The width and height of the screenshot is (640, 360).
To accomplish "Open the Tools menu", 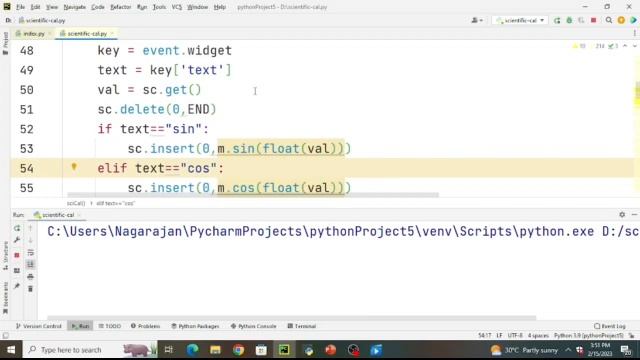I will 159,7.
